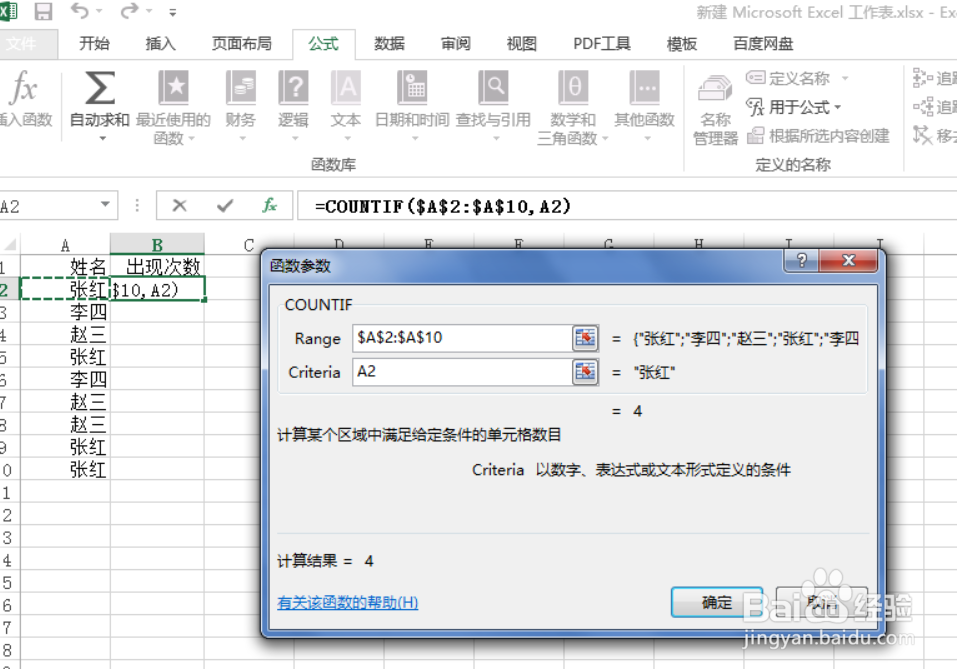Confirm formula with checkmark button
This screenshot has height=671, width=967.
click(x=224, y=205)
